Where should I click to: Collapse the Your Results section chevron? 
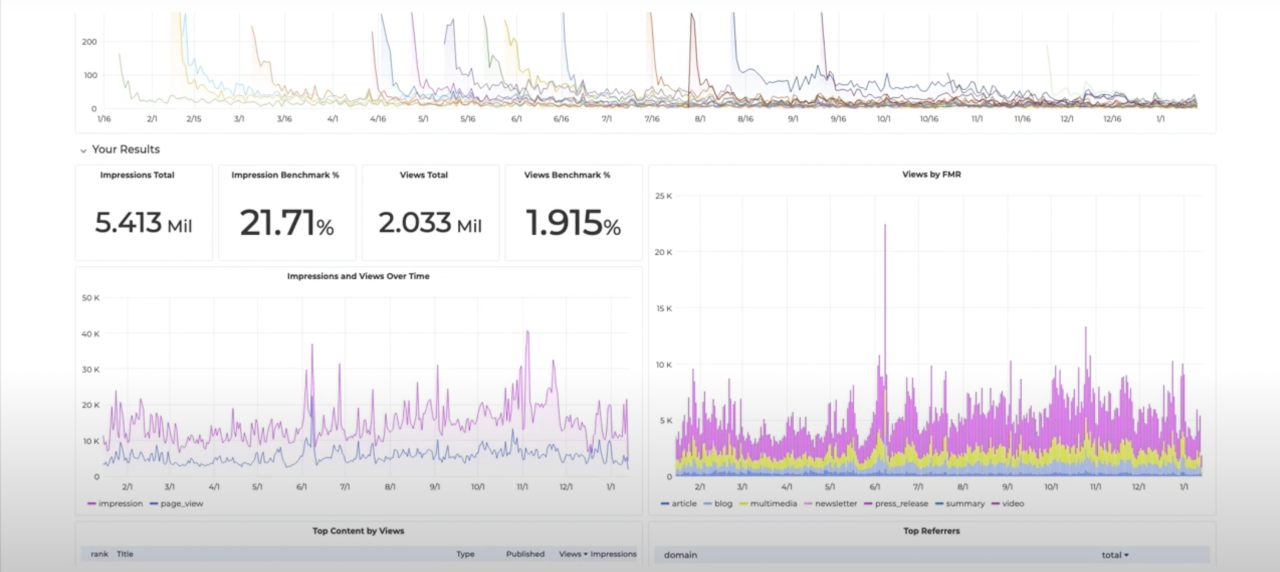83,150
